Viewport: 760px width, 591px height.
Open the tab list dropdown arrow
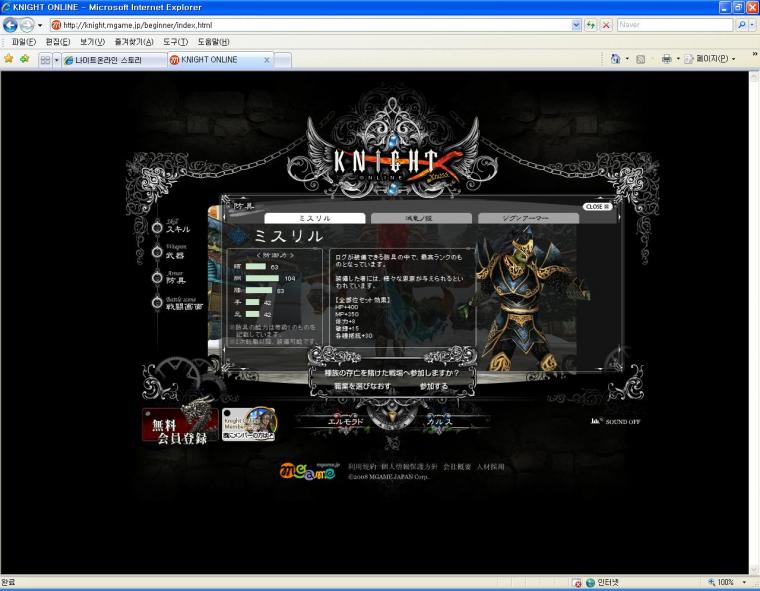pyautogui.click(x=56, y=60)
